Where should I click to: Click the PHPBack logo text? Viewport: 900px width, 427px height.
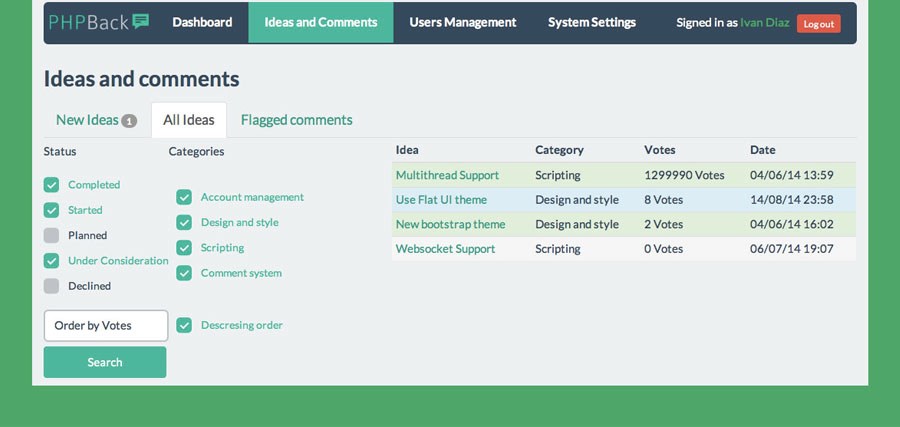(x=89, y=22)
